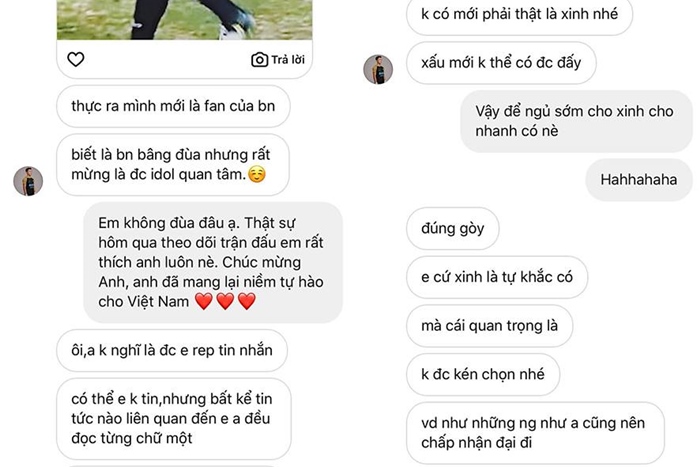Select the 'đúng gòy' message bubble
The width and height of the screenshot is (700, 467).
tap(453, 229)
